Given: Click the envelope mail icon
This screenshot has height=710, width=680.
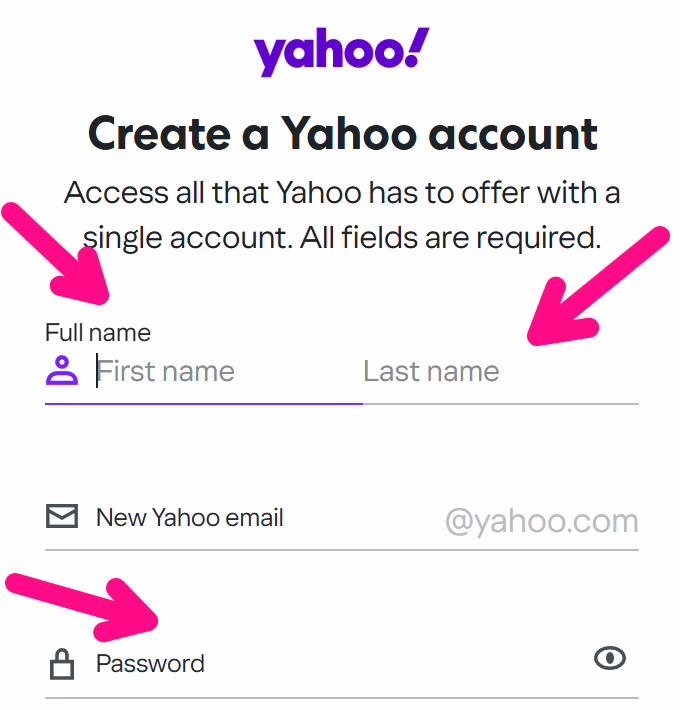Looking at the screenshot, I should pos(62,517).
